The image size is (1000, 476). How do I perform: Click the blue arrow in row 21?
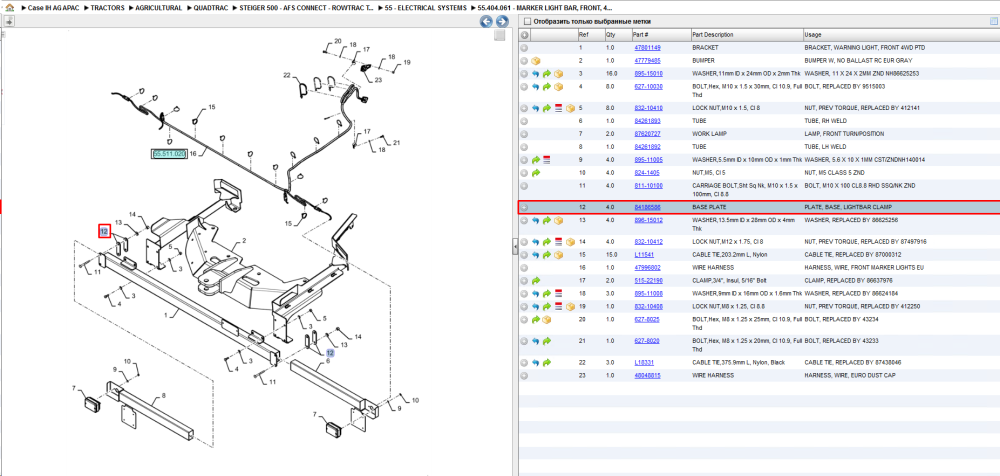coord(536,341)
